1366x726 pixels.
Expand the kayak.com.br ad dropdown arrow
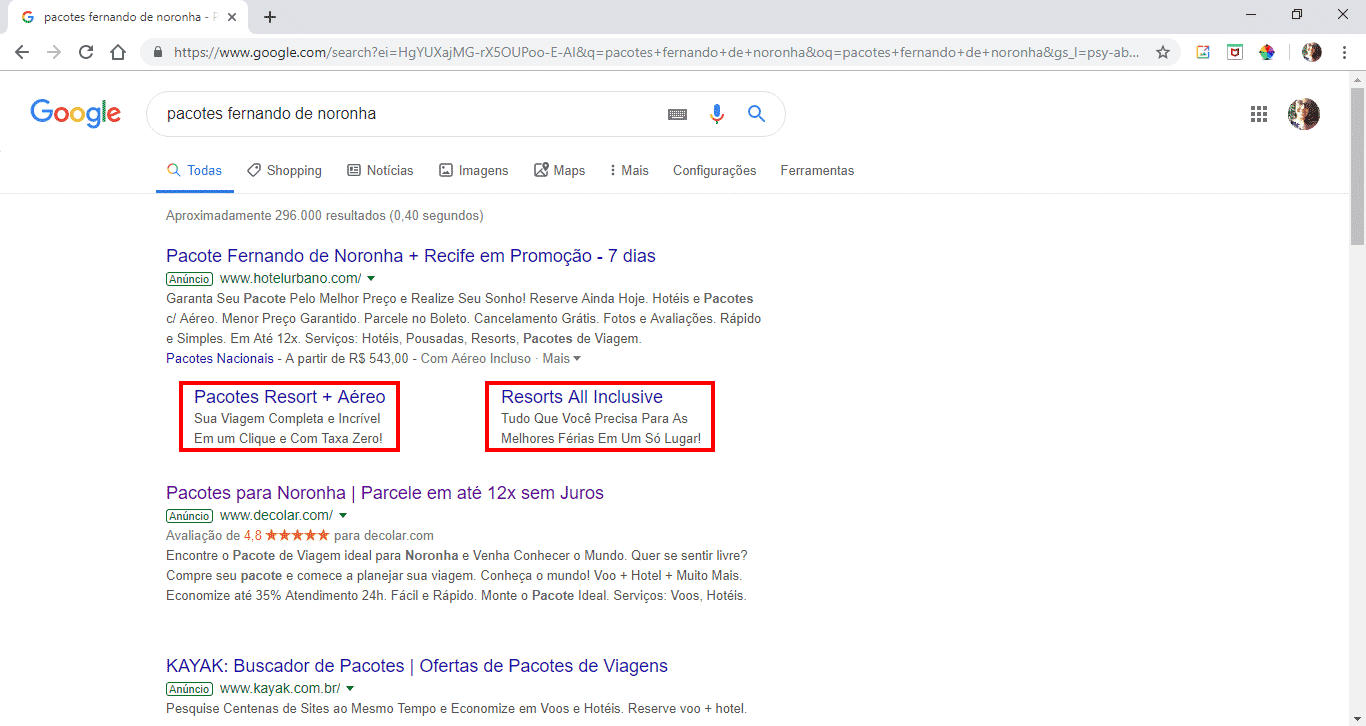[350, 688]
